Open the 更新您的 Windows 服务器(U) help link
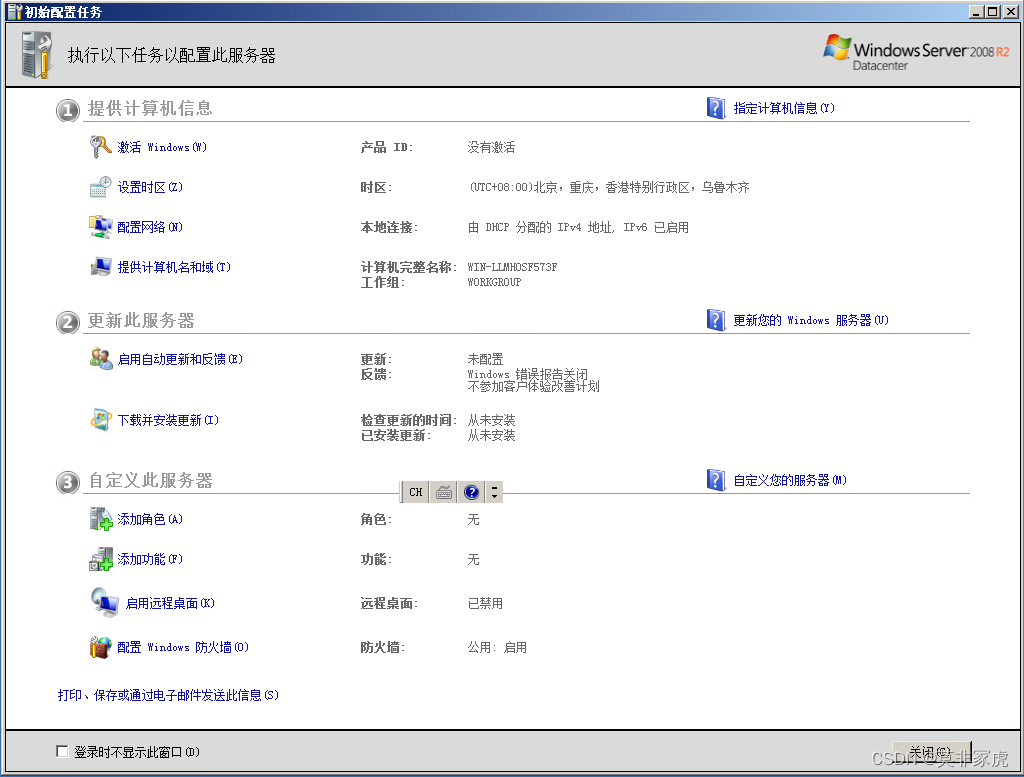 coord(810,321)
